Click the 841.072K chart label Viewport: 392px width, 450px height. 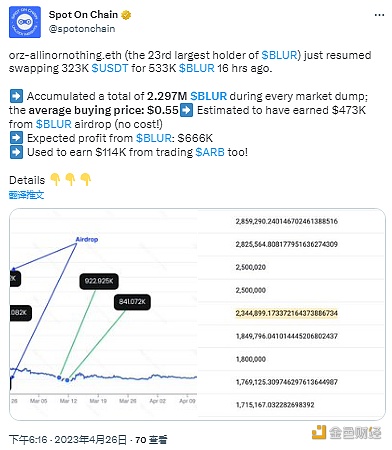point(132,302)
